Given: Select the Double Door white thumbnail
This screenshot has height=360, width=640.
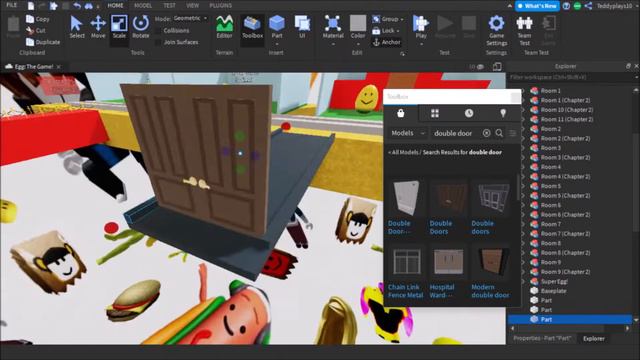Looking at the screenshot, I should click(x=406, y=198).
